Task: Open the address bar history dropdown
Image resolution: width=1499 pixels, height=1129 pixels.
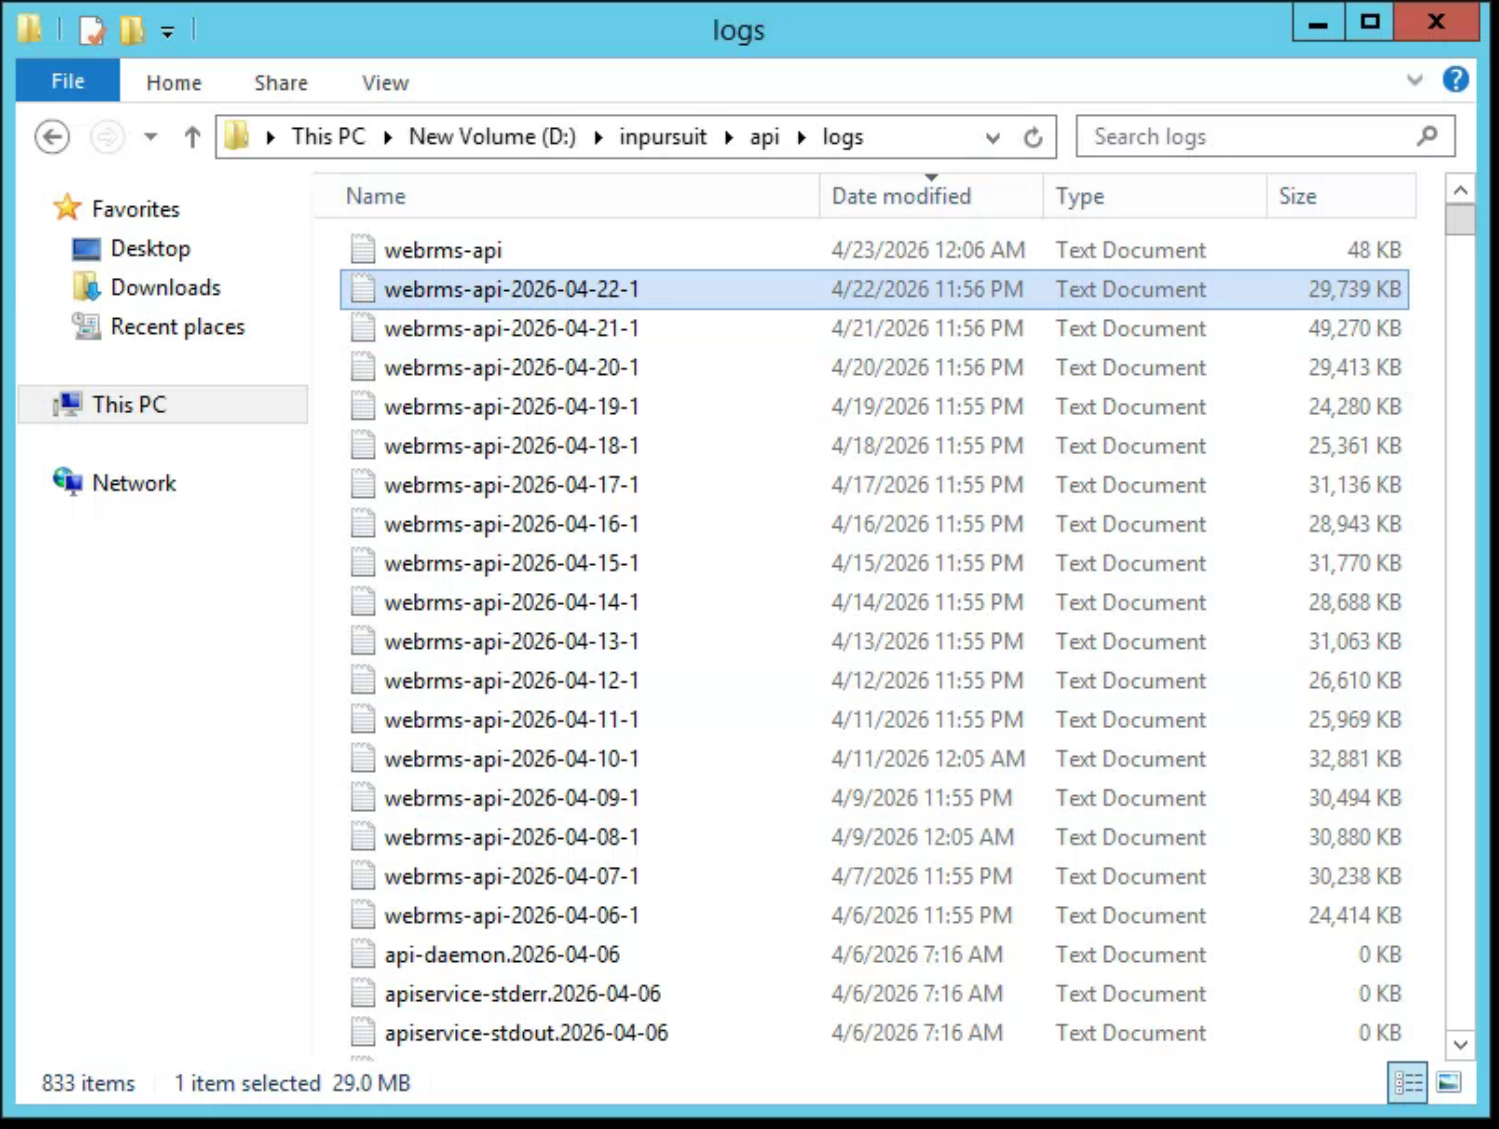Action: click(992, 138)
